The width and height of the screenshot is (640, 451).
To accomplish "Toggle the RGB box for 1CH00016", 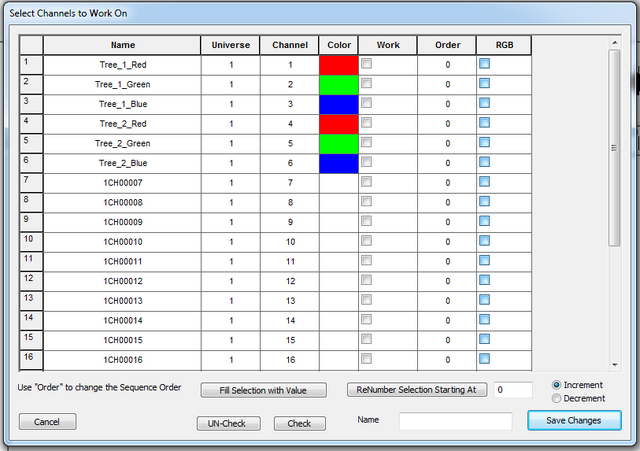I will tap(484, 359).
